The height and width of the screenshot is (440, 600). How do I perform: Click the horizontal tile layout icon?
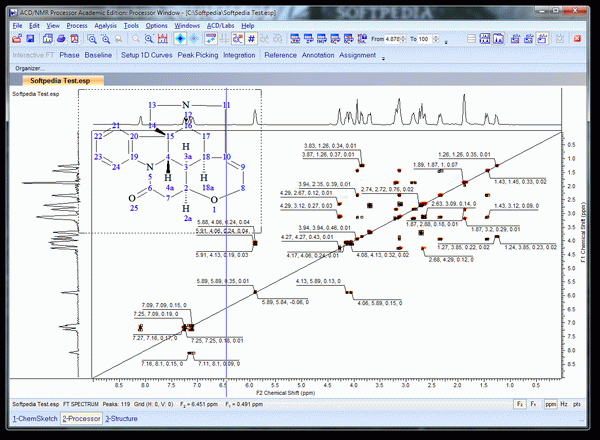[471, 39]
